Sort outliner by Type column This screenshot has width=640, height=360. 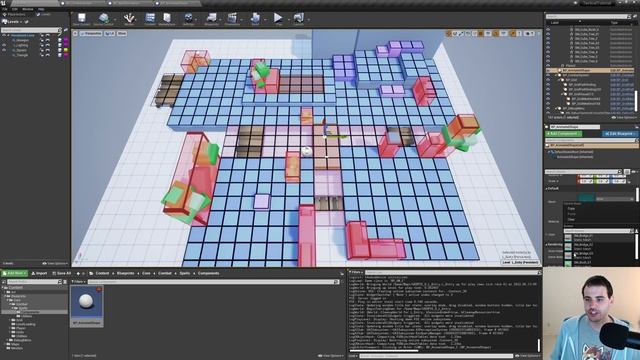(x=614, y=22)
